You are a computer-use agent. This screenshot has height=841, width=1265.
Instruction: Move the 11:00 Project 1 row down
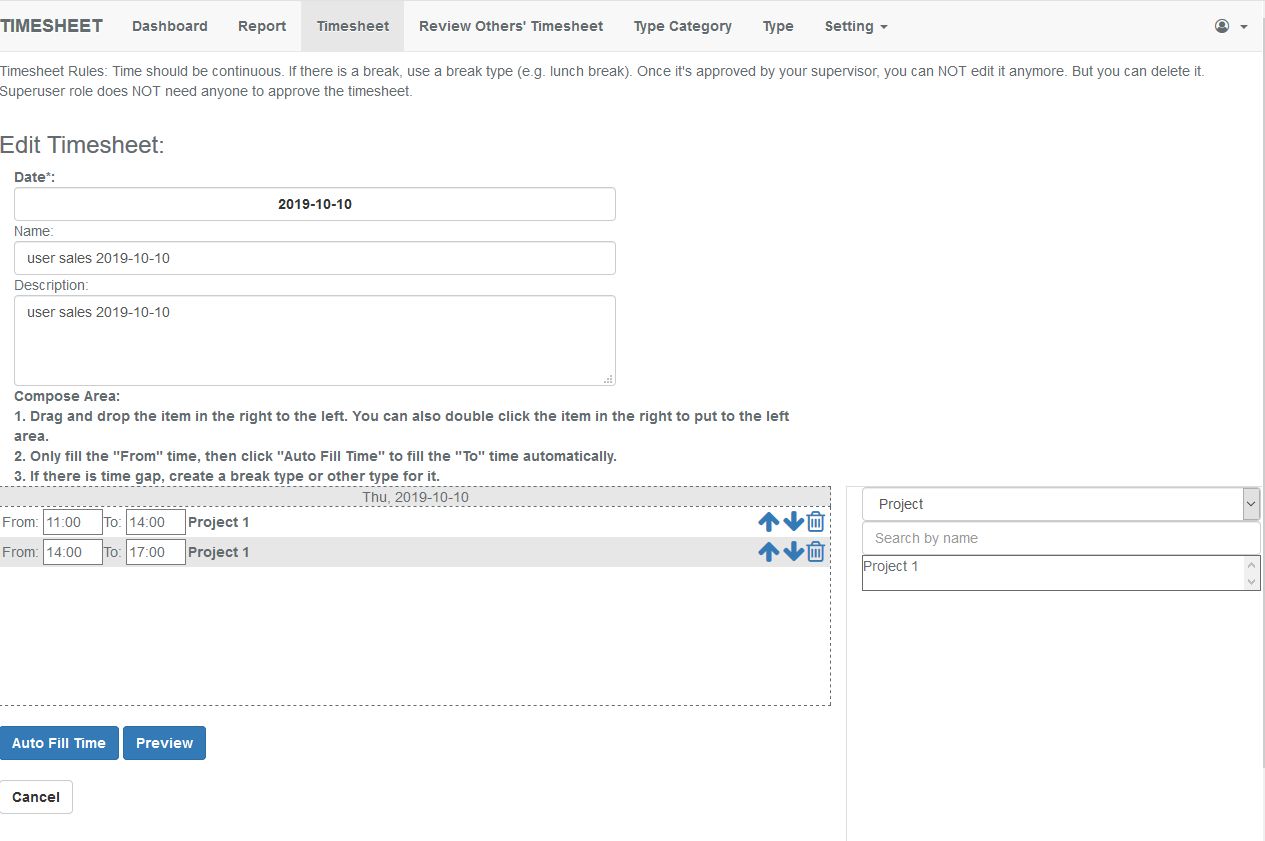coord(793,521)
